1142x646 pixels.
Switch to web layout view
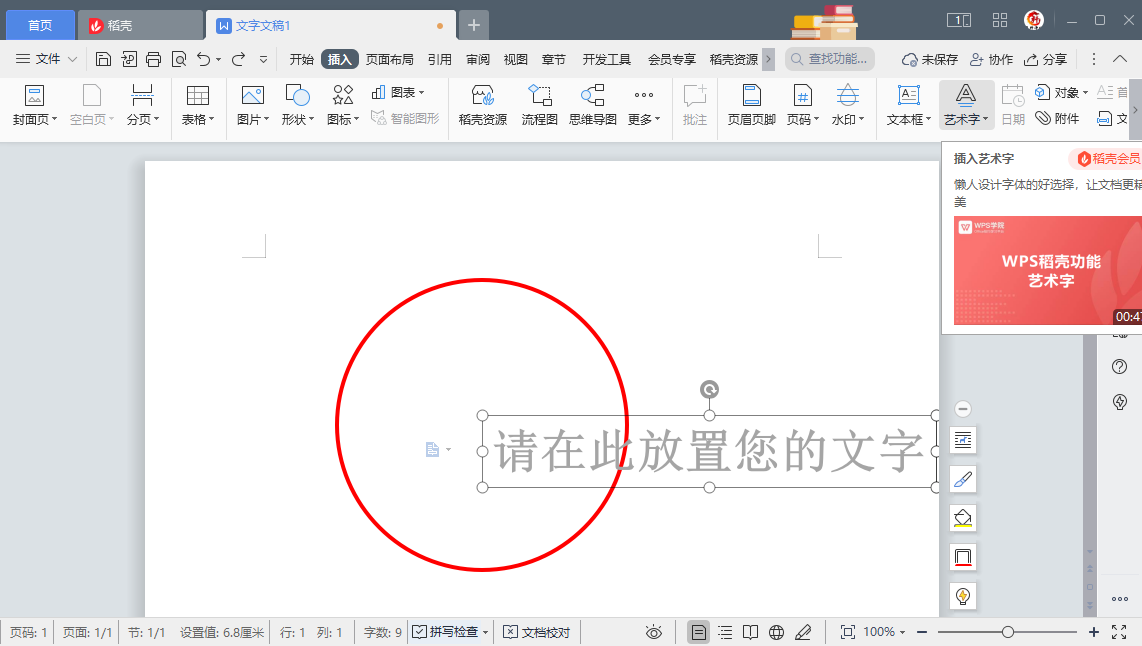click(x=776, y=632)
